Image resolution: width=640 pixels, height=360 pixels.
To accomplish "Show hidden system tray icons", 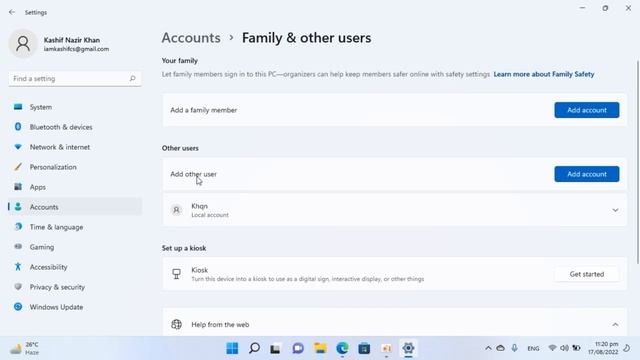I will coord(488,348).
